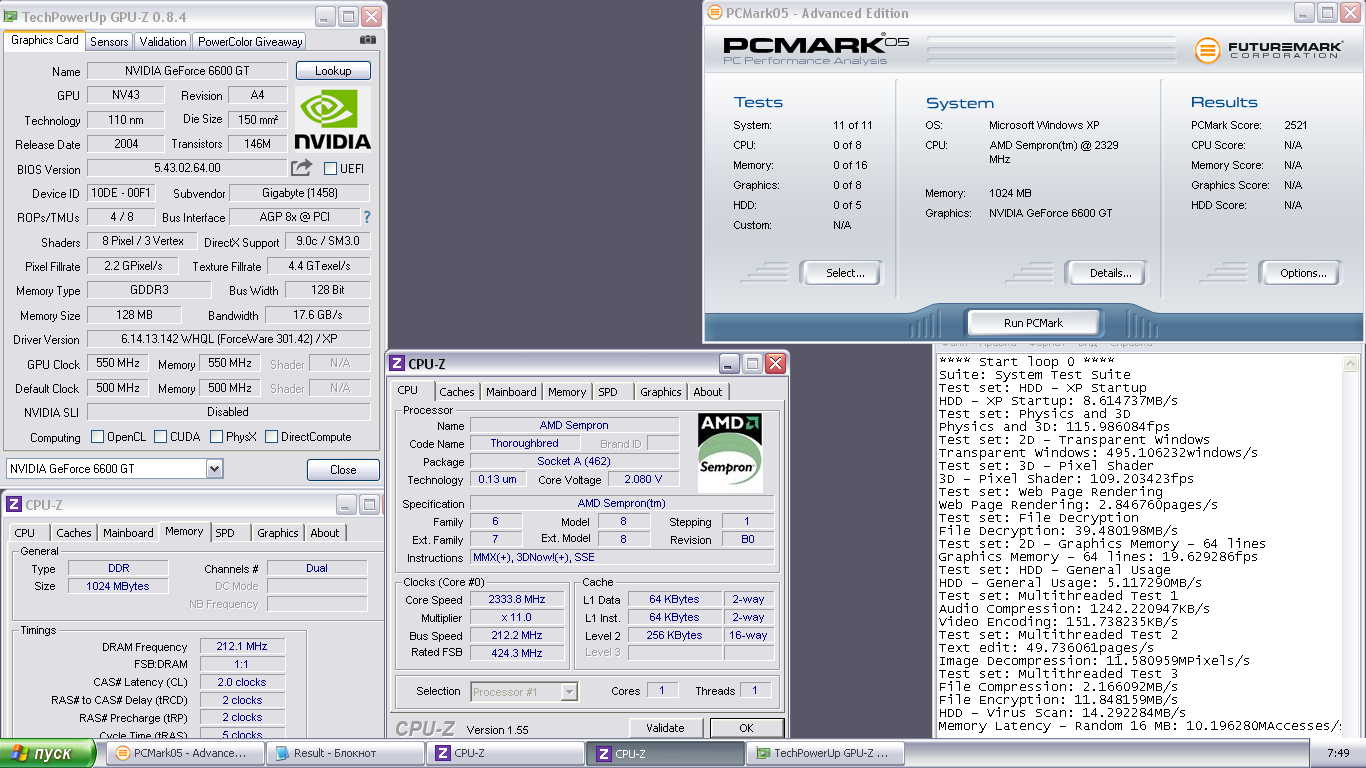Click the Core Speed value 2333.8 MHz
Image resolution: width=1366 pixels, height=768 pixels.
pyautogui.click(x=517, y=600)
